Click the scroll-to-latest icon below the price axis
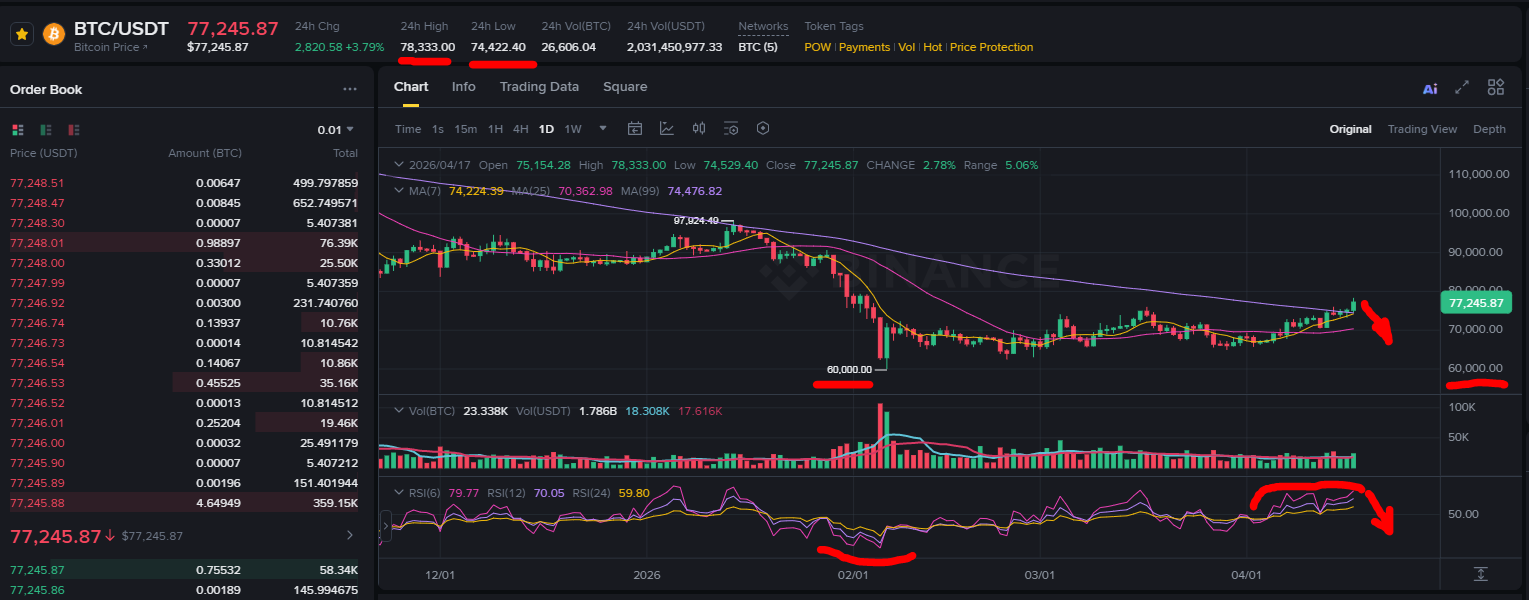Viewport: 1529px width, 600px height. [x=1481, y=574]
